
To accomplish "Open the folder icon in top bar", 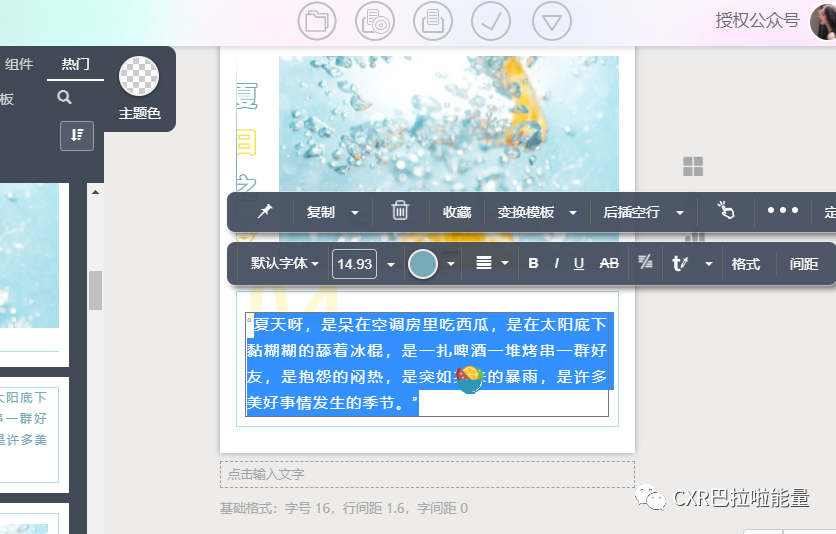I will 317,21.
